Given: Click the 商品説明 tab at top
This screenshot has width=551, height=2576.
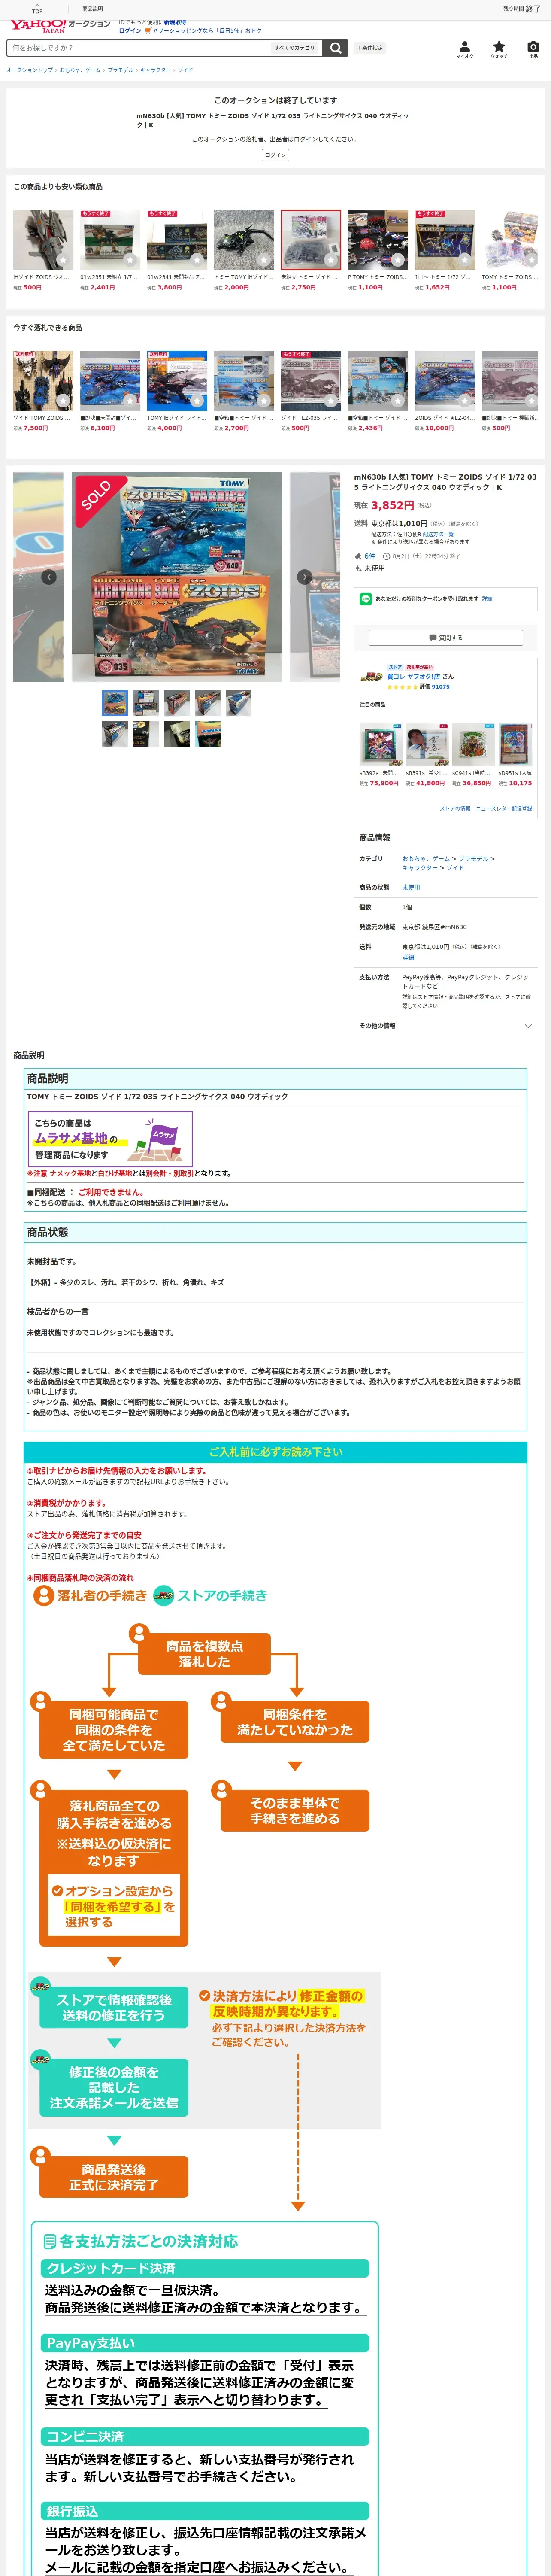Looking at the screenshot, I should pos(92,8).
